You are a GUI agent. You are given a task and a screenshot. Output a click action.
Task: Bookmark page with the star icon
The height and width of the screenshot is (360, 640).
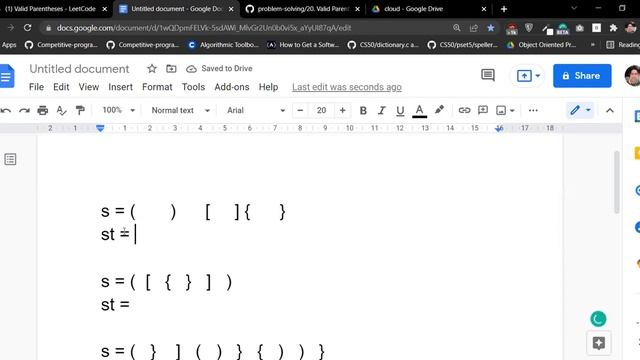491,28
